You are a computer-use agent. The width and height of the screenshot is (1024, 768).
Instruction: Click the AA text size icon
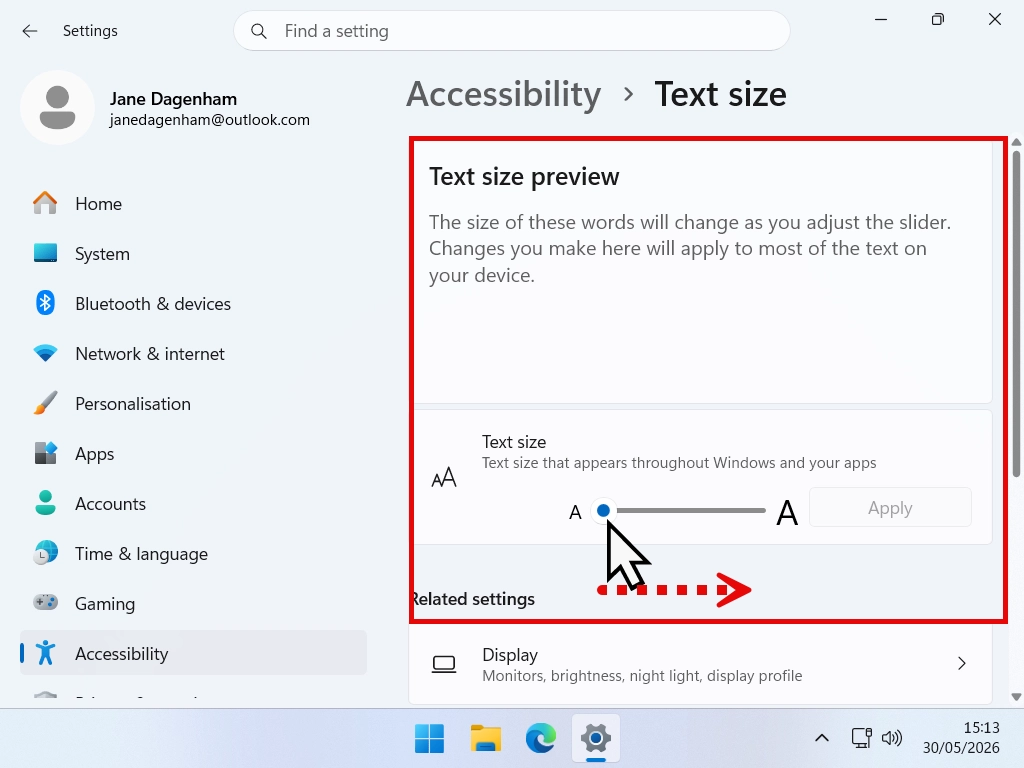[x=444, y=477]
